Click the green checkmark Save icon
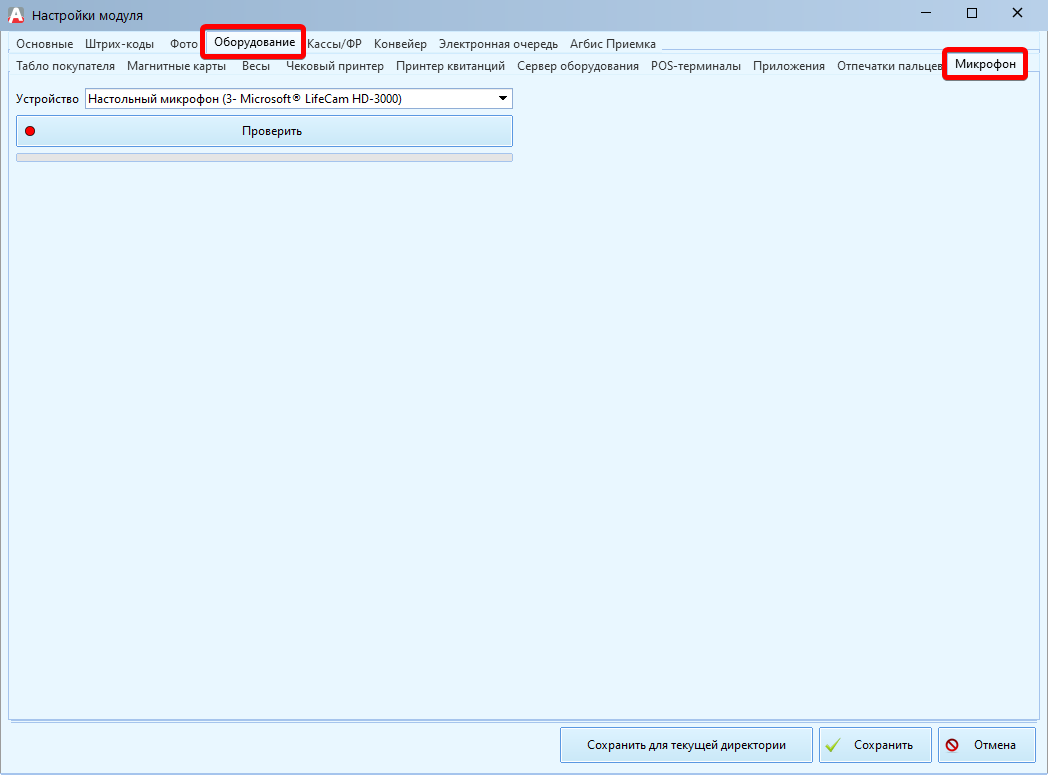The width and height of the screenshot is (1048, 775). pos(834,745)
